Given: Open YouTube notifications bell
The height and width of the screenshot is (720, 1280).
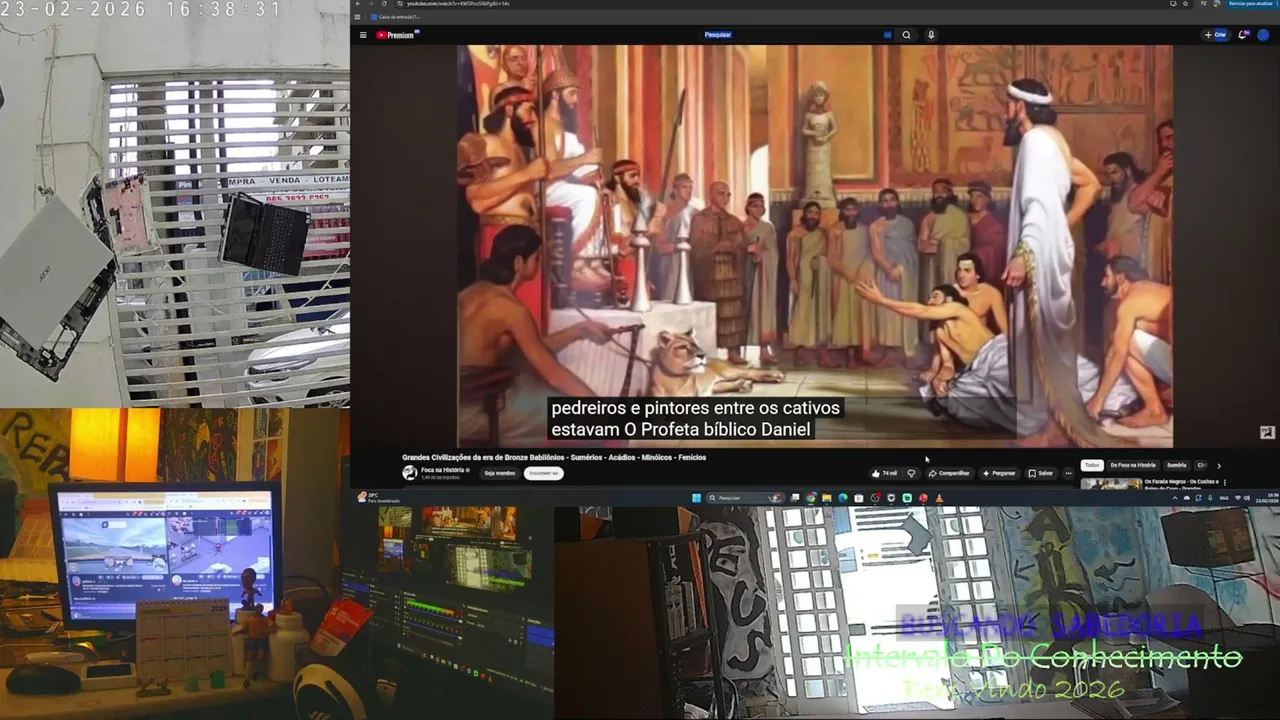Looking at the screenshot, I should click(x=1243, y=35).
